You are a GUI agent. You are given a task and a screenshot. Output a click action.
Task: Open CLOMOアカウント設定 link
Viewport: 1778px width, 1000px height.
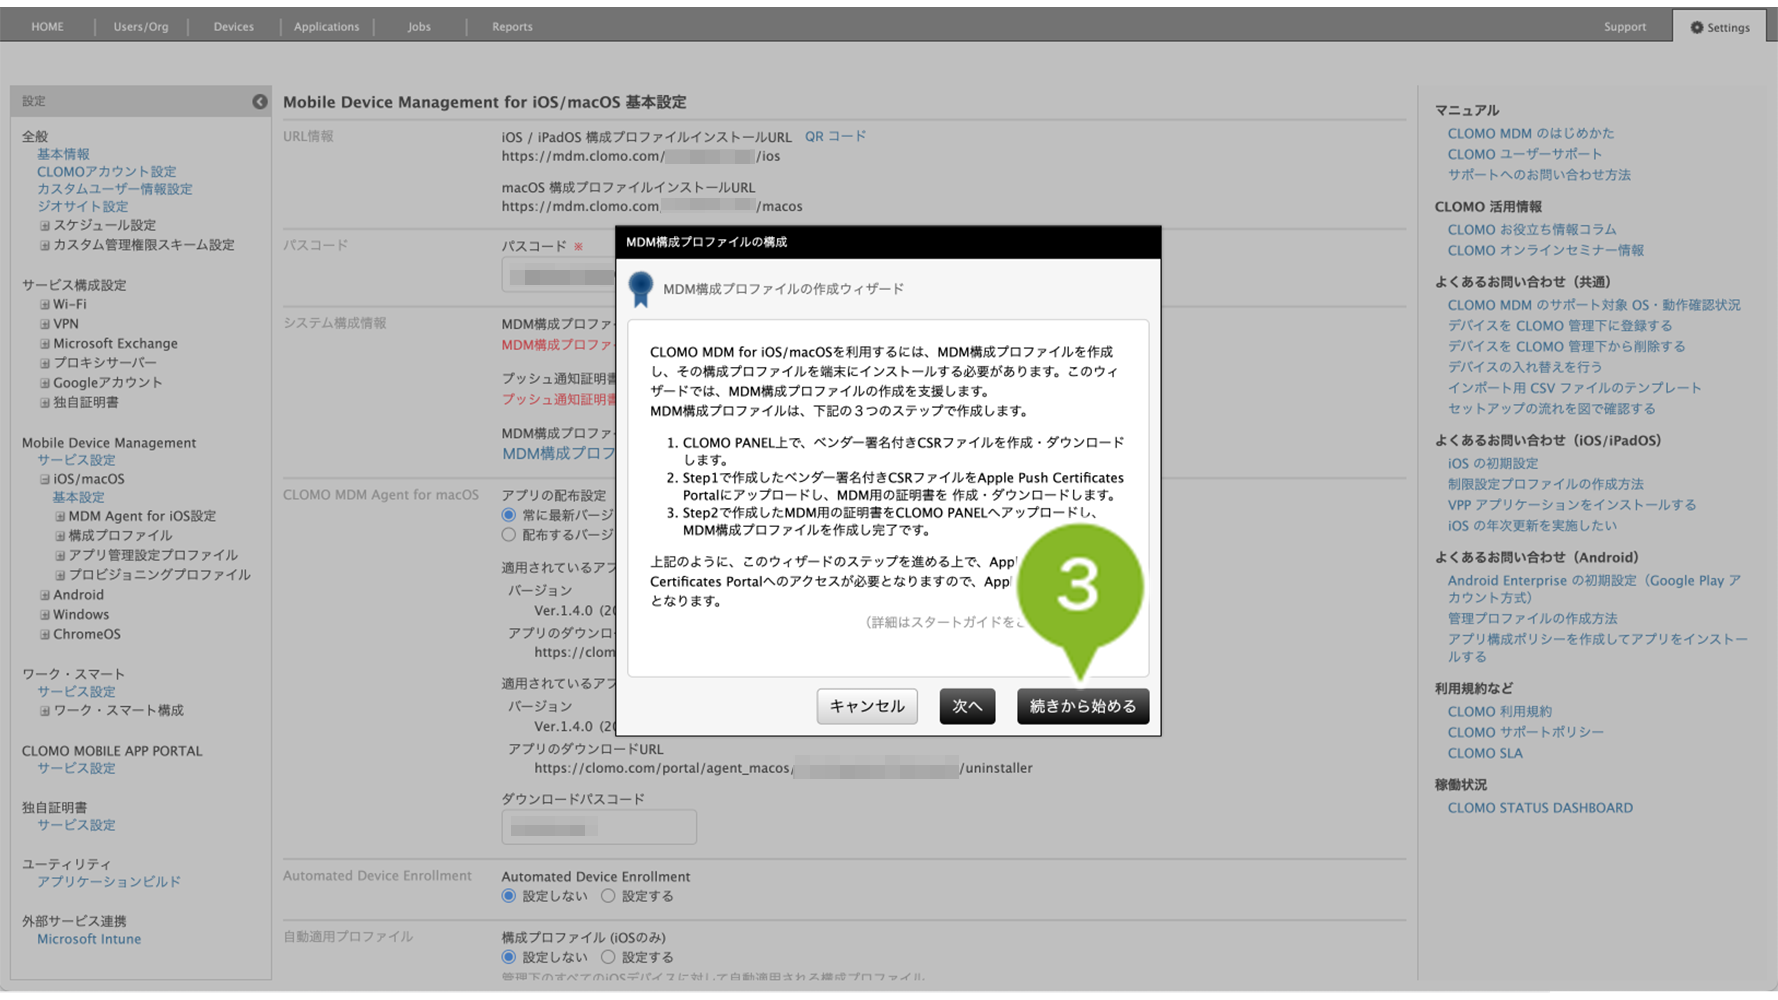tap(106, 172)
